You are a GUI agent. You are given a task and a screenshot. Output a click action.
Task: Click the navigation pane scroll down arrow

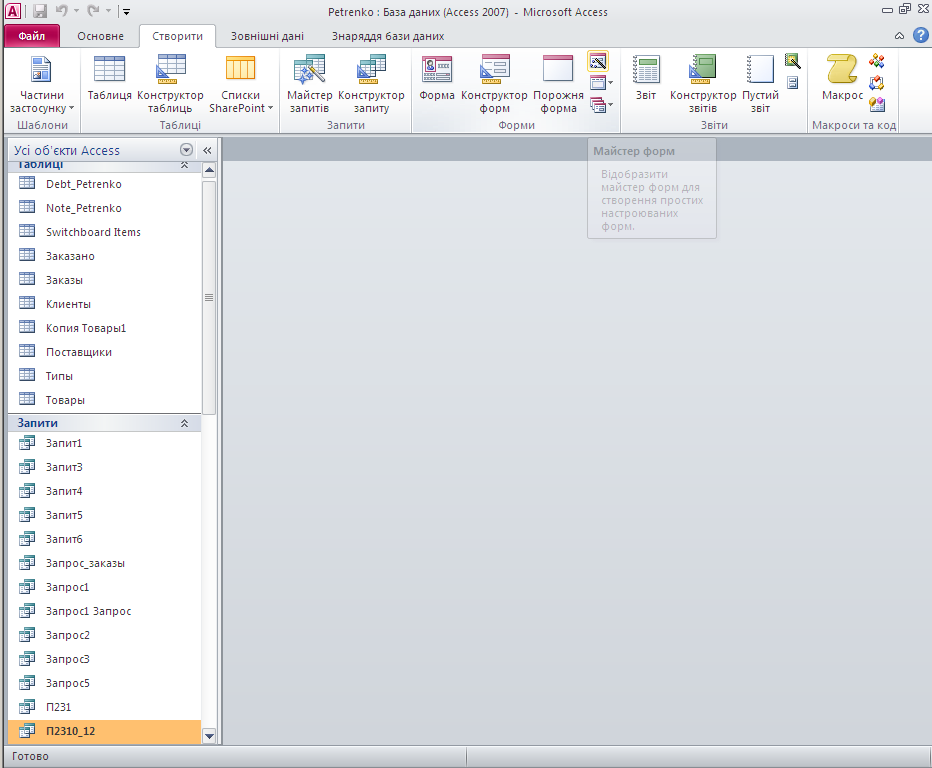pyautogui.click(x=209, y=735)
